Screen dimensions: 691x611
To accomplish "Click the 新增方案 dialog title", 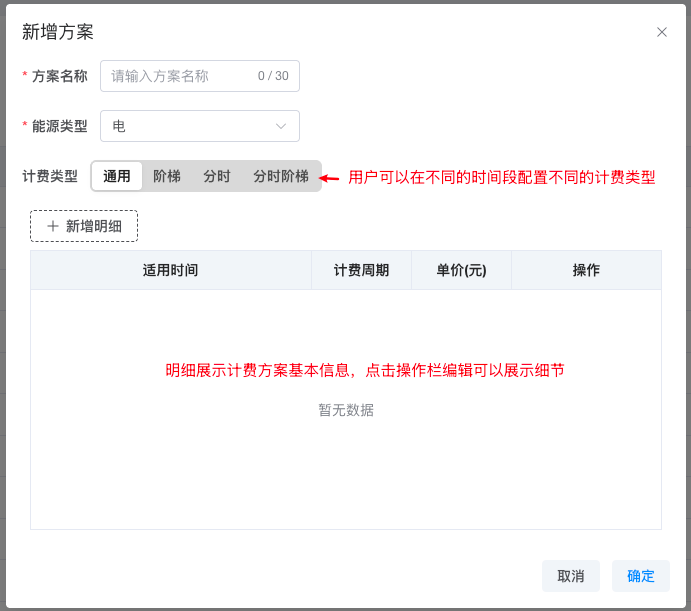I will pyautogui.click(x=58, y=32).
